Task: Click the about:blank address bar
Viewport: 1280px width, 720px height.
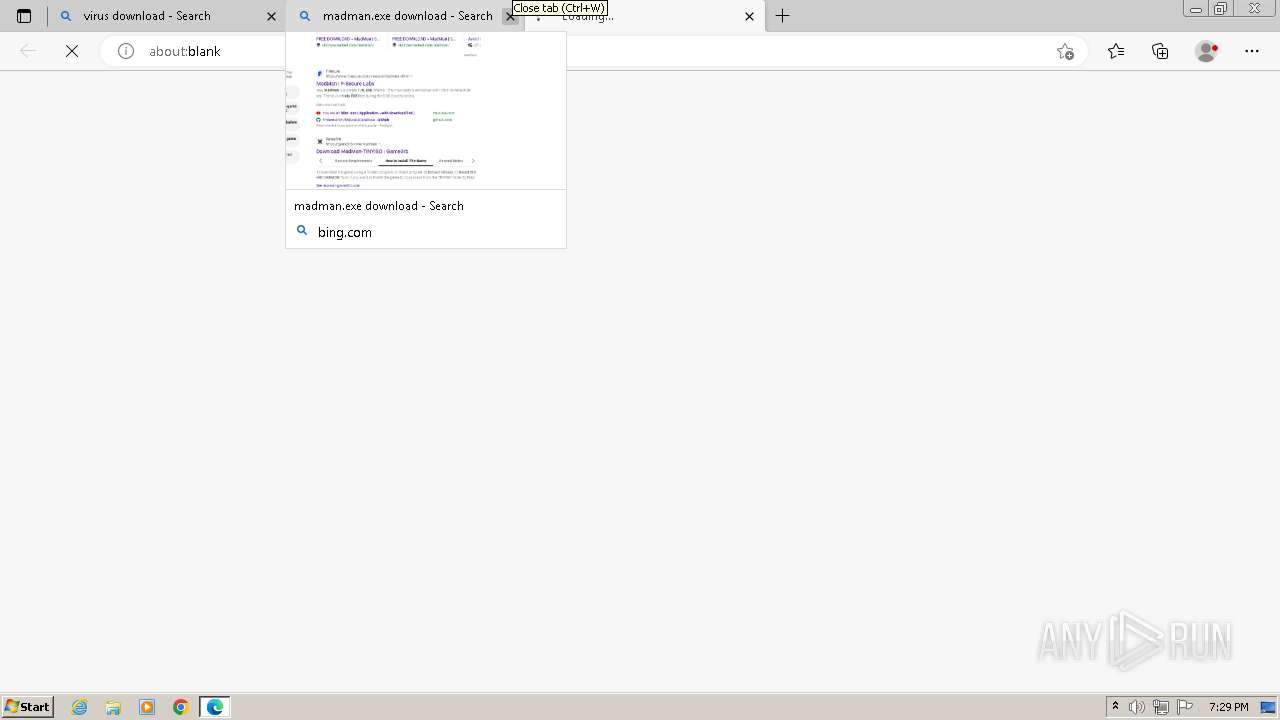Action: pos(595,51)
